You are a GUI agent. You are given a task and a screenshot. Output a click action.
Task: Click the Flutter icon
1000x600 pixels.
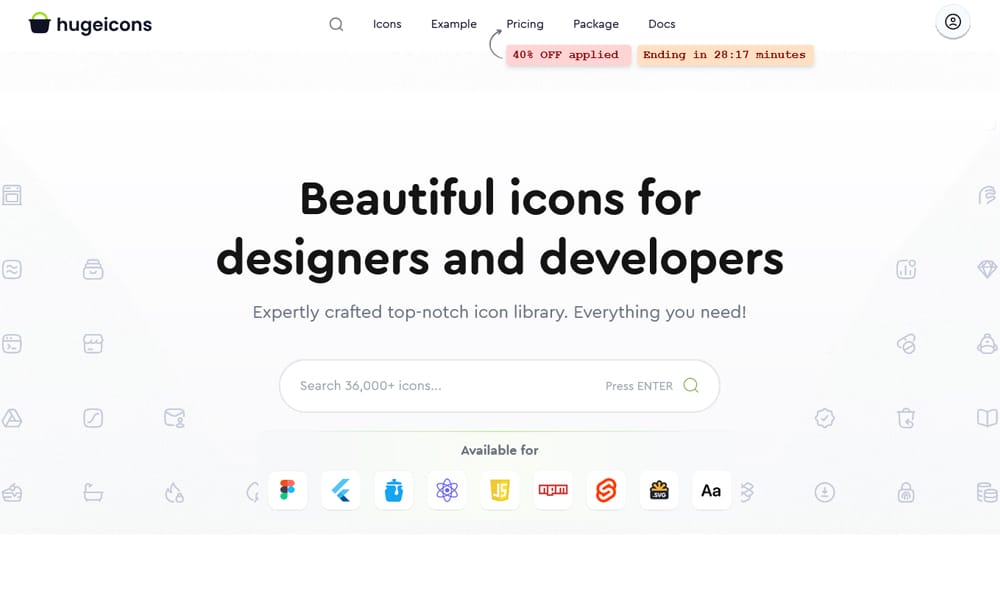(340, 490)
